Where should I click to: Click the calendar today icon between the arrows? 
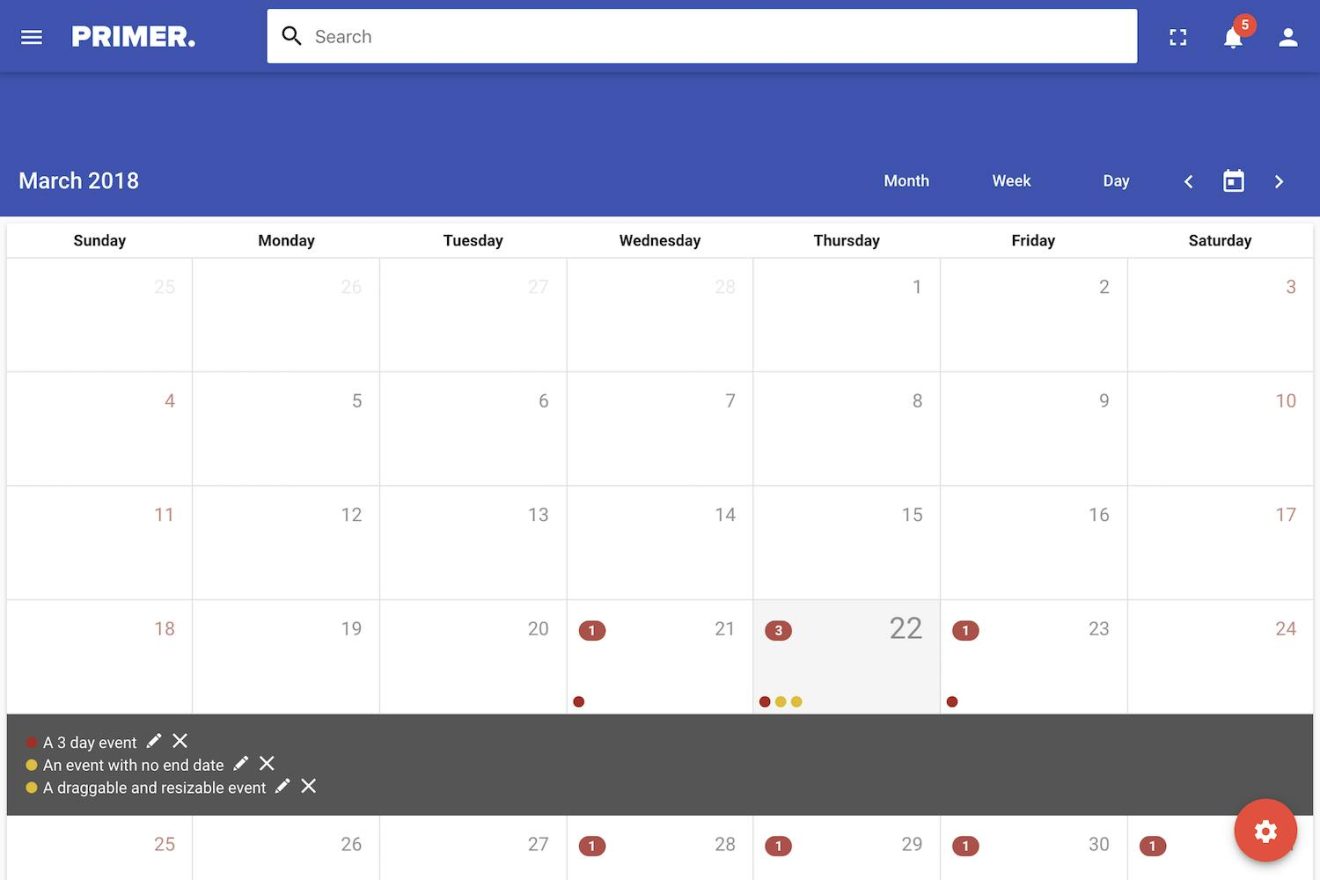[1233, 181]
